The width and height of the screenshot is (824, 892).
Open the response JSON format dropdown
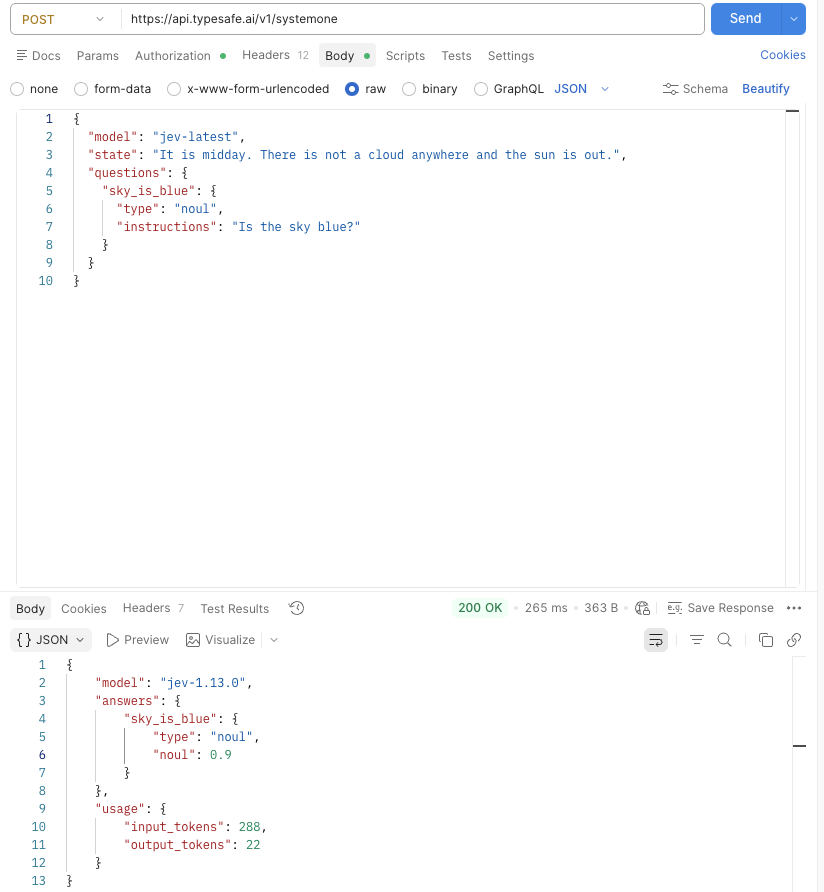pyautogui.click(x=51, y=640)
